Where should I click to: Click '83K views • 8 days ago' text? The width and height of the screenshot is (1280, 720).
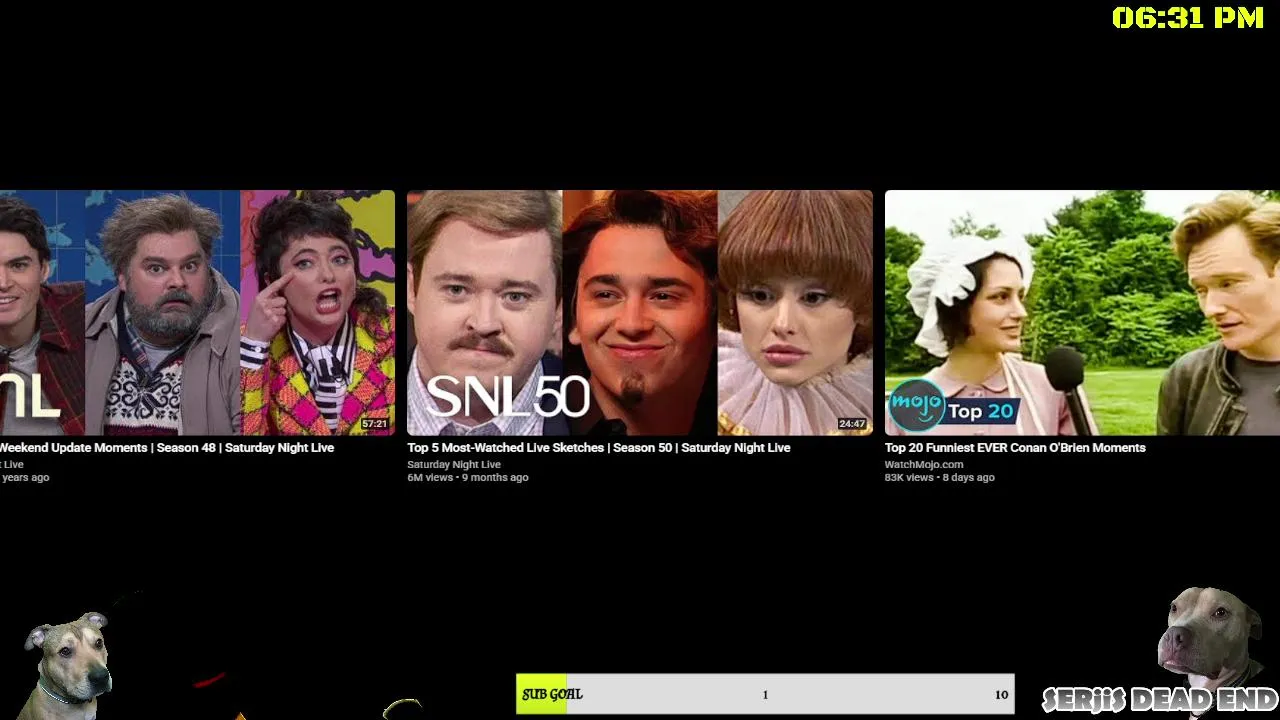pyautogui.click(x=940, y=478)
